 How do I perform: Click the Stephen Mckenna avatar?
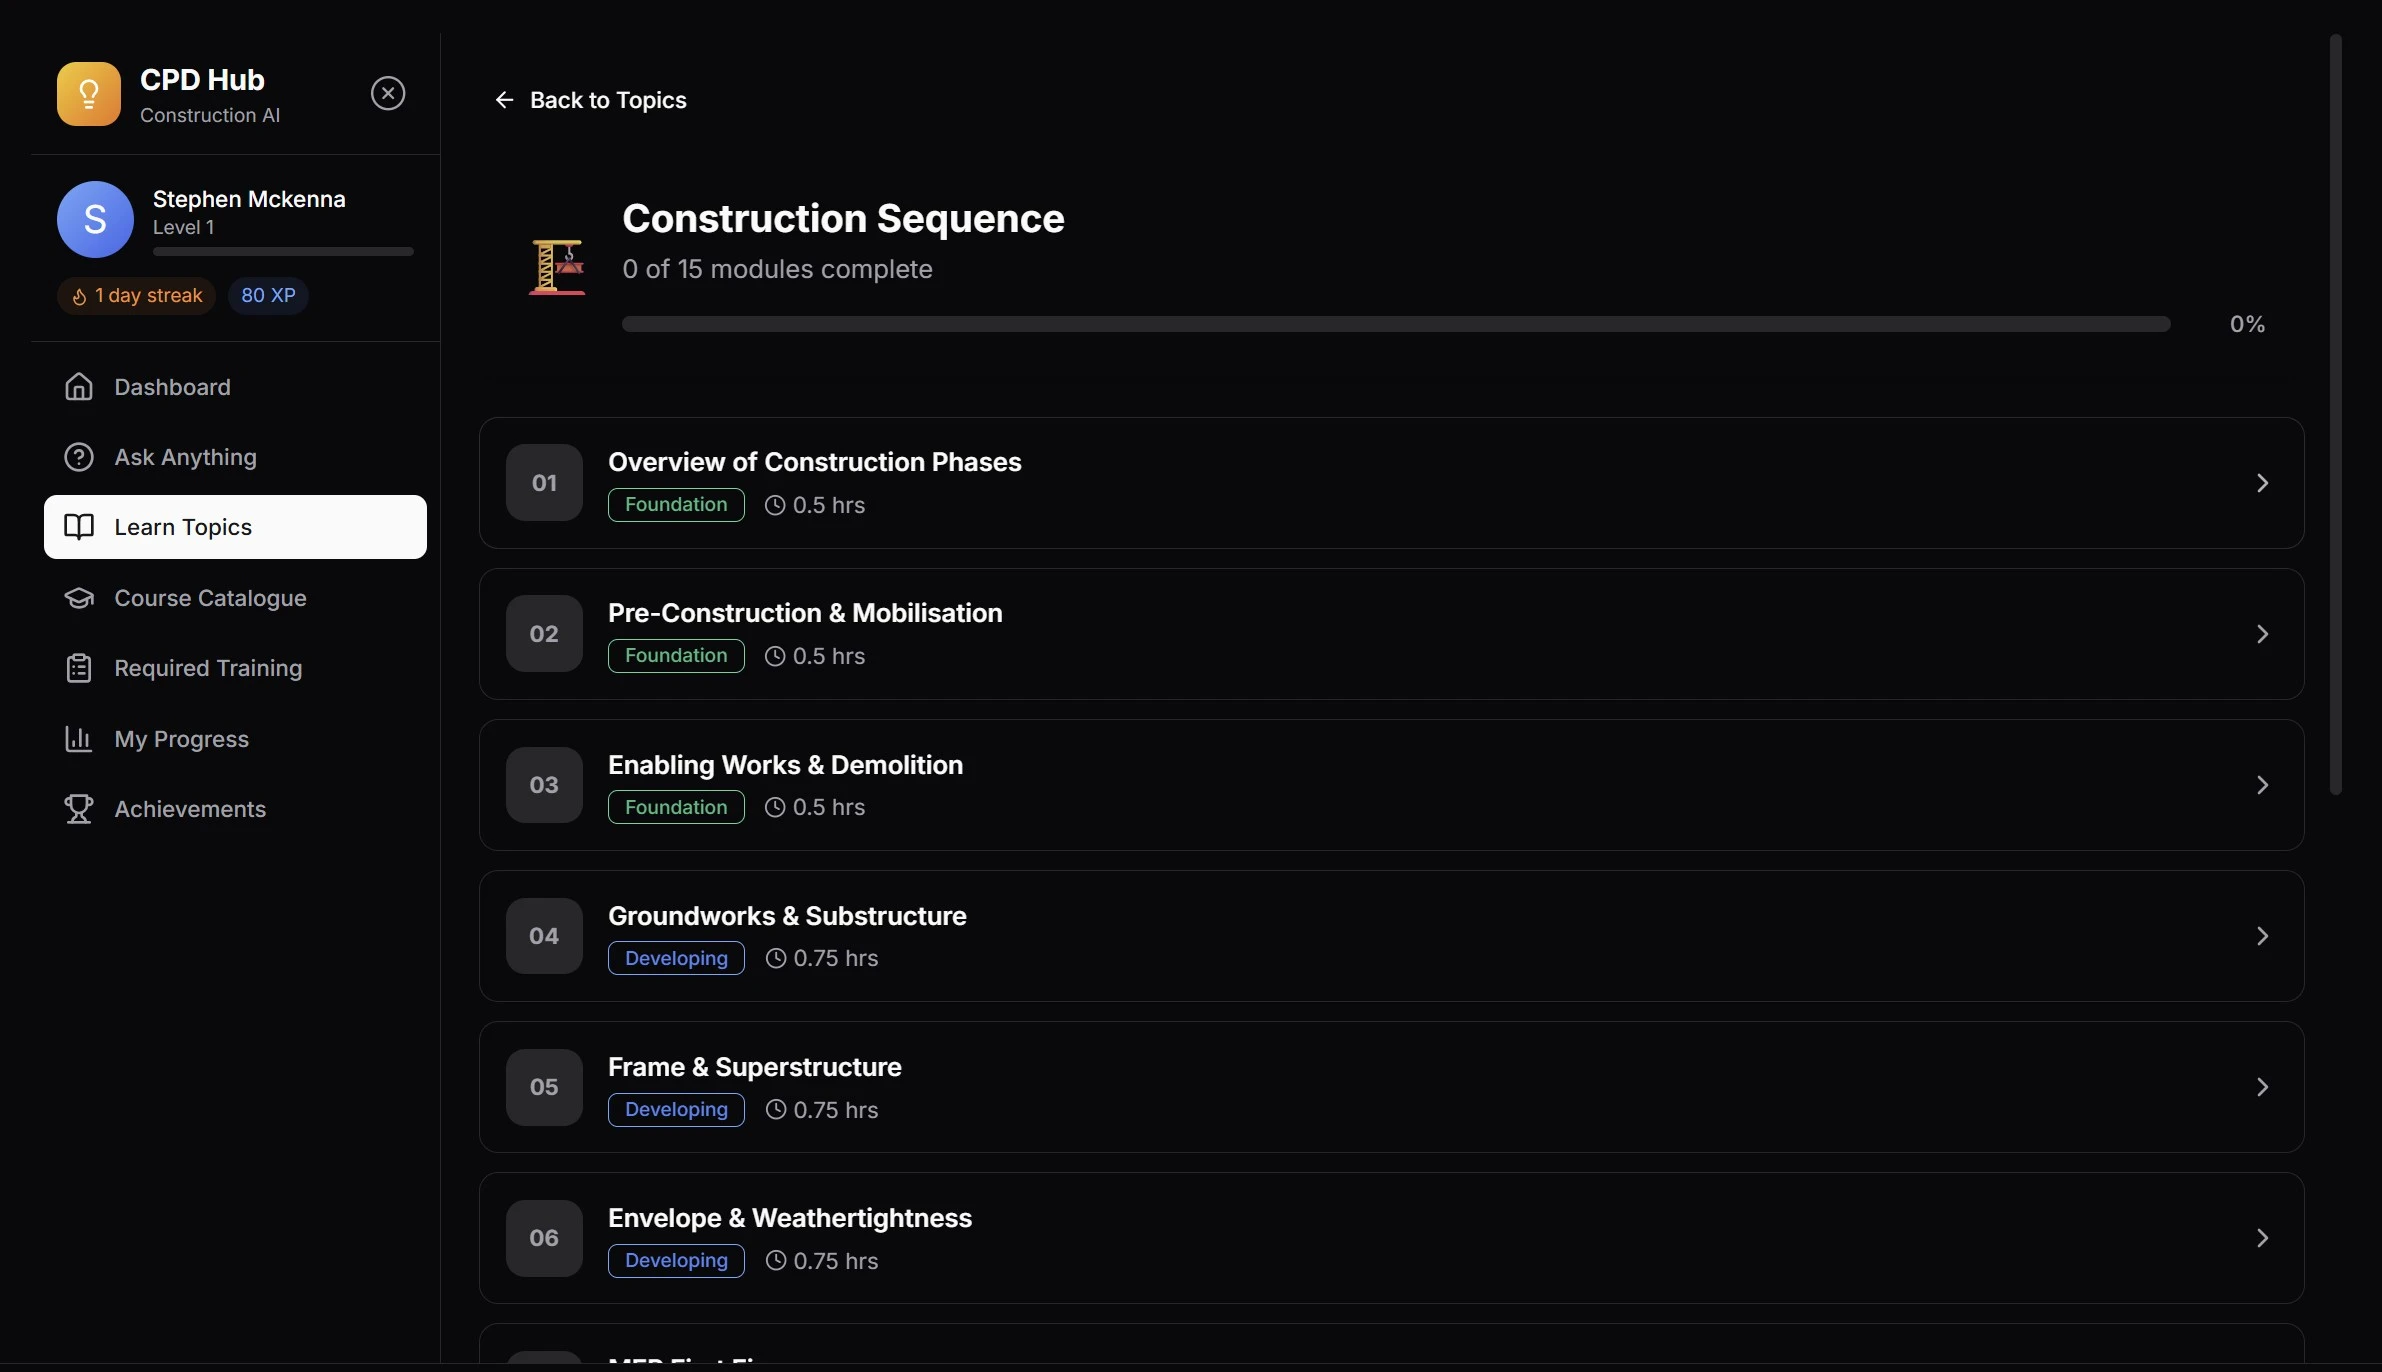(x=95, y=219)
